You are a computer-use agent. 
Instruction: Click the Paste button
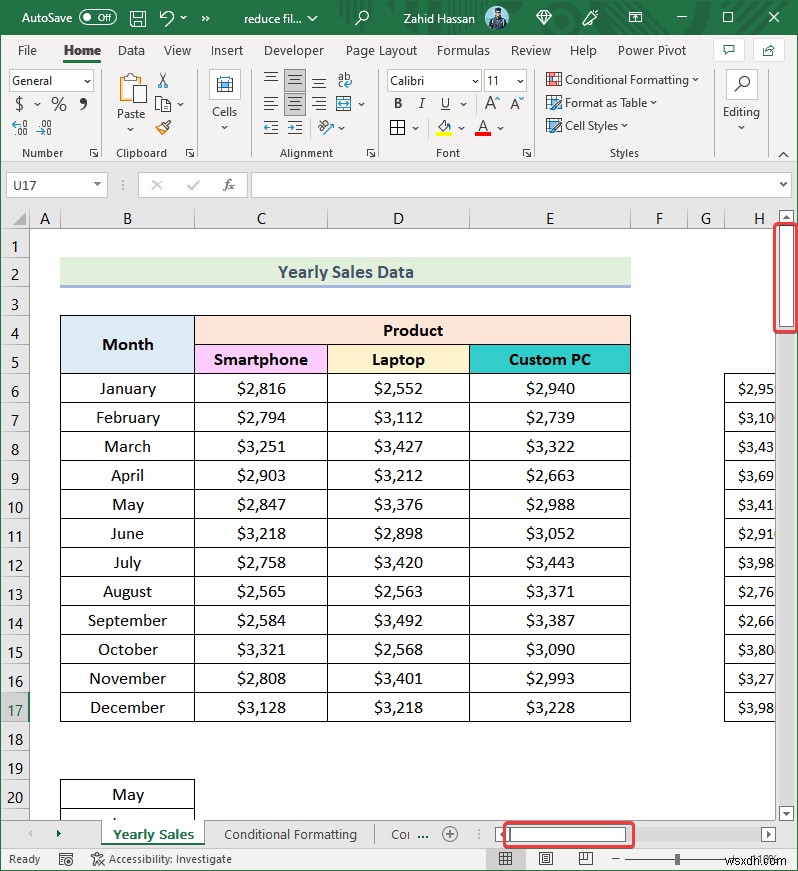[x=131, y=95]
